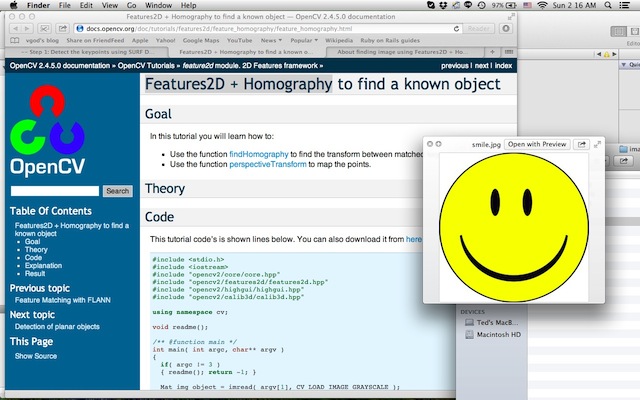Select Macintosh HD in Finder sidebar
The height and width of the screenshot is (400, 640).
click(493, 335)
